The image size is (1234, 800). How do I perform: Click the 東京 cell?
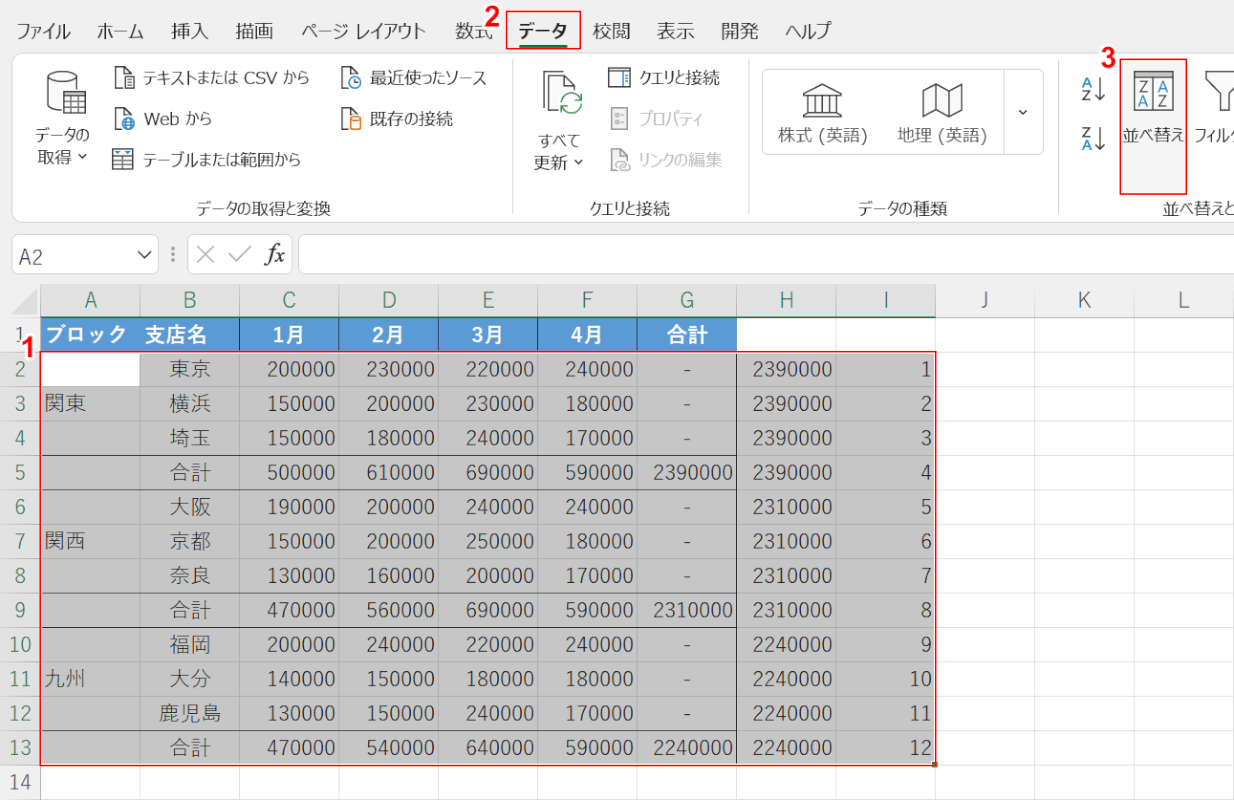coord(190,369)
